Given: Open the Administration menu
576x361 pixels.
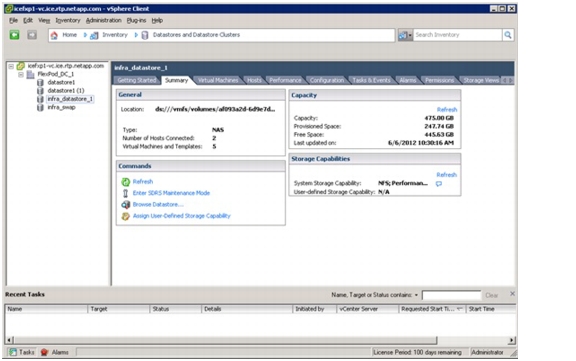Looking at the screenshot, I should 103,21.
